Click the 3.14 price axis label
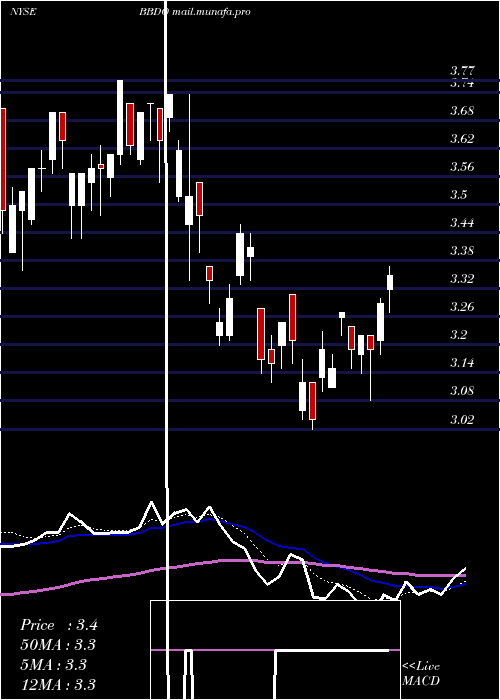 pyautogui.click(x=462, y=363)
